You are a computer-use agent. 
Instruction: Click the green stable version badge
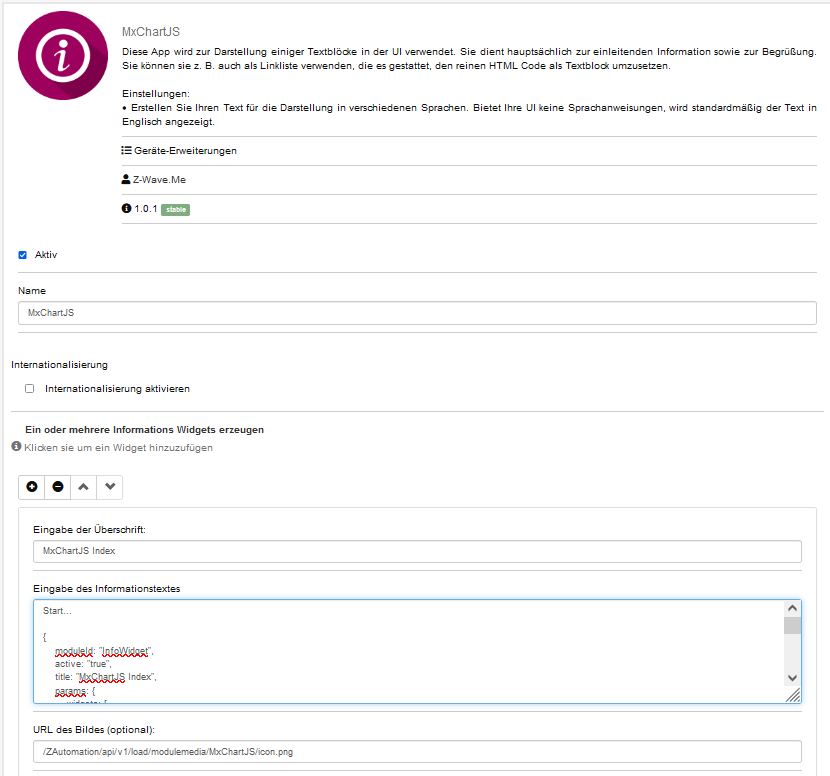(176, 209)
